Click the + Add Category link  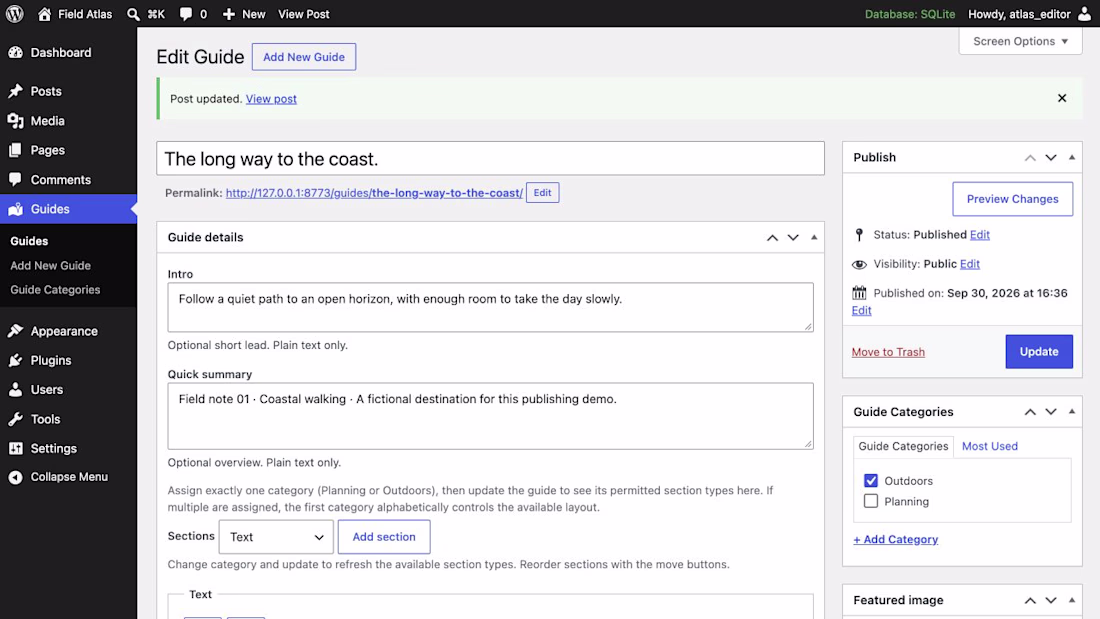[x=896, y=540]
